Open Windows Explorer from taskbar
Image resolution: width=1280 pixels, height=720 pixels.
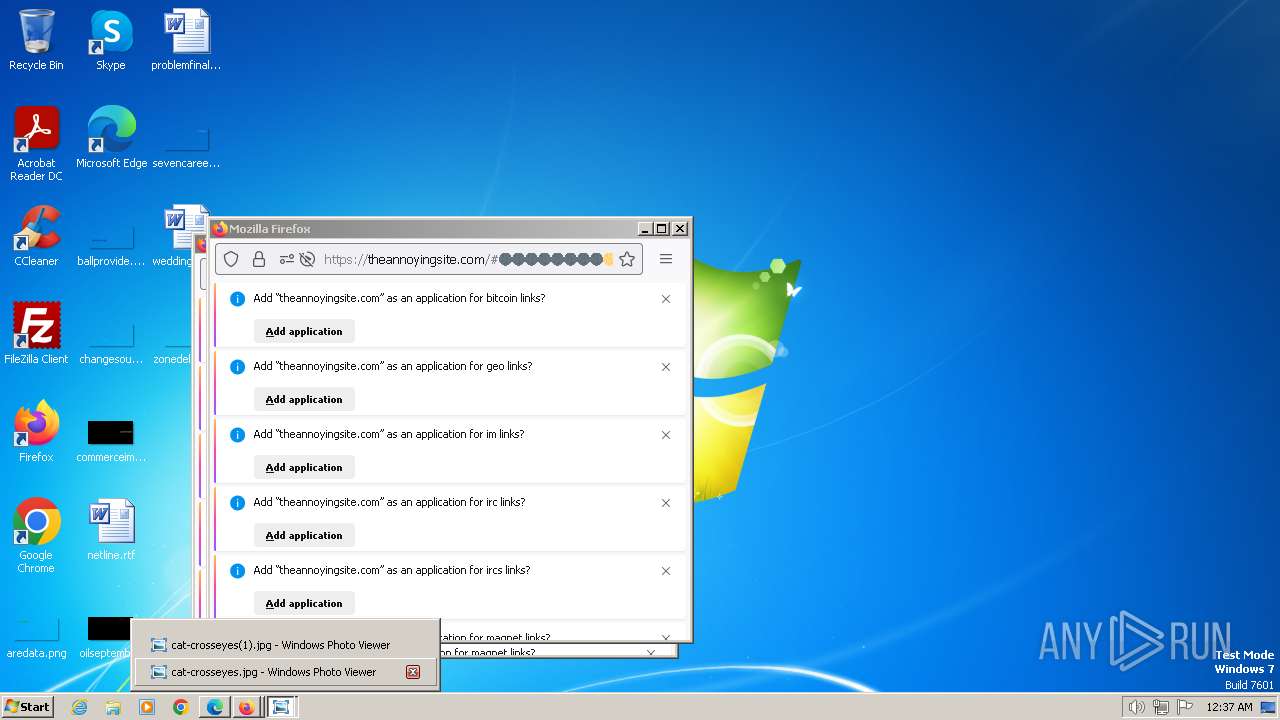(x=113, y=707)
